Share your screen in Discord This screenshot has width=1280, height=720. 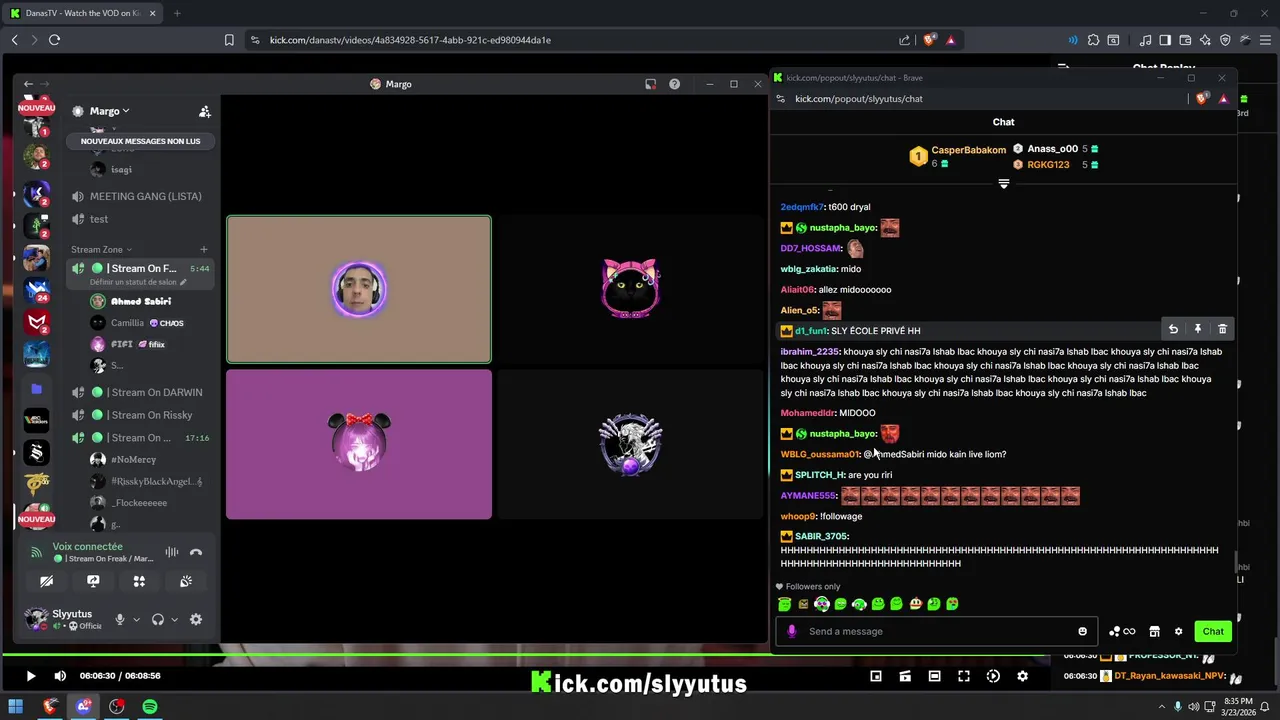point(93,581)
